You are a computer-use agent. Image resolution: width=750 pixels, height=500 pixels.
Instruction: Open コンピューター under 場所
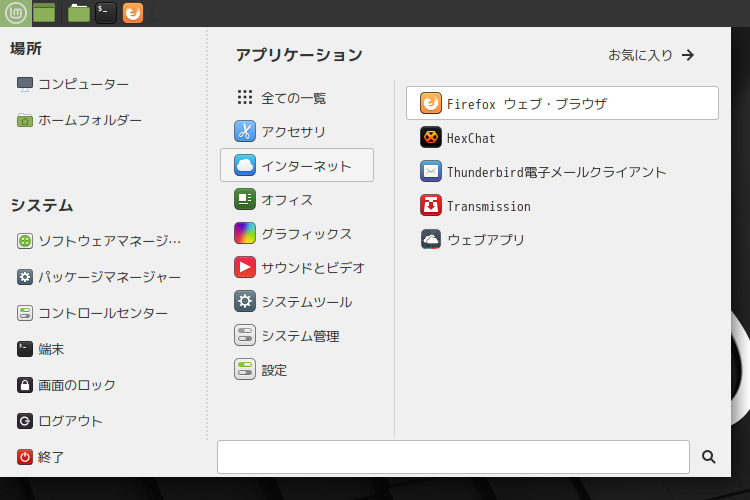click(73, 84)
